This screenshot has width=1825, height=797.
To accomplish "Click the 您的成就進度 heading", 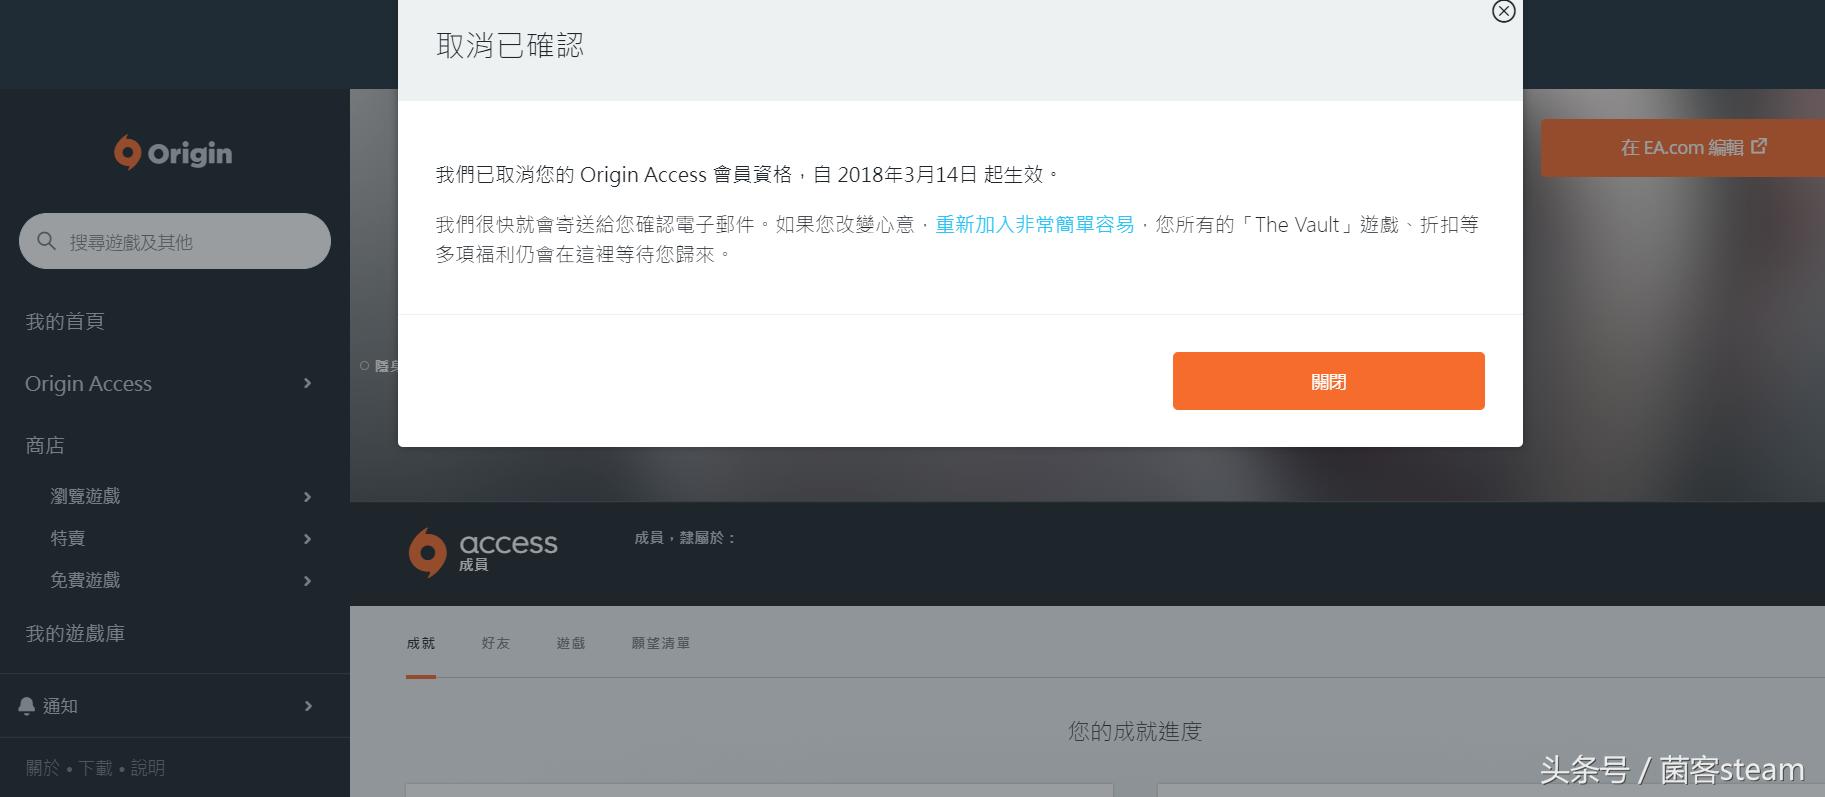I will (x=1135, y=731).
